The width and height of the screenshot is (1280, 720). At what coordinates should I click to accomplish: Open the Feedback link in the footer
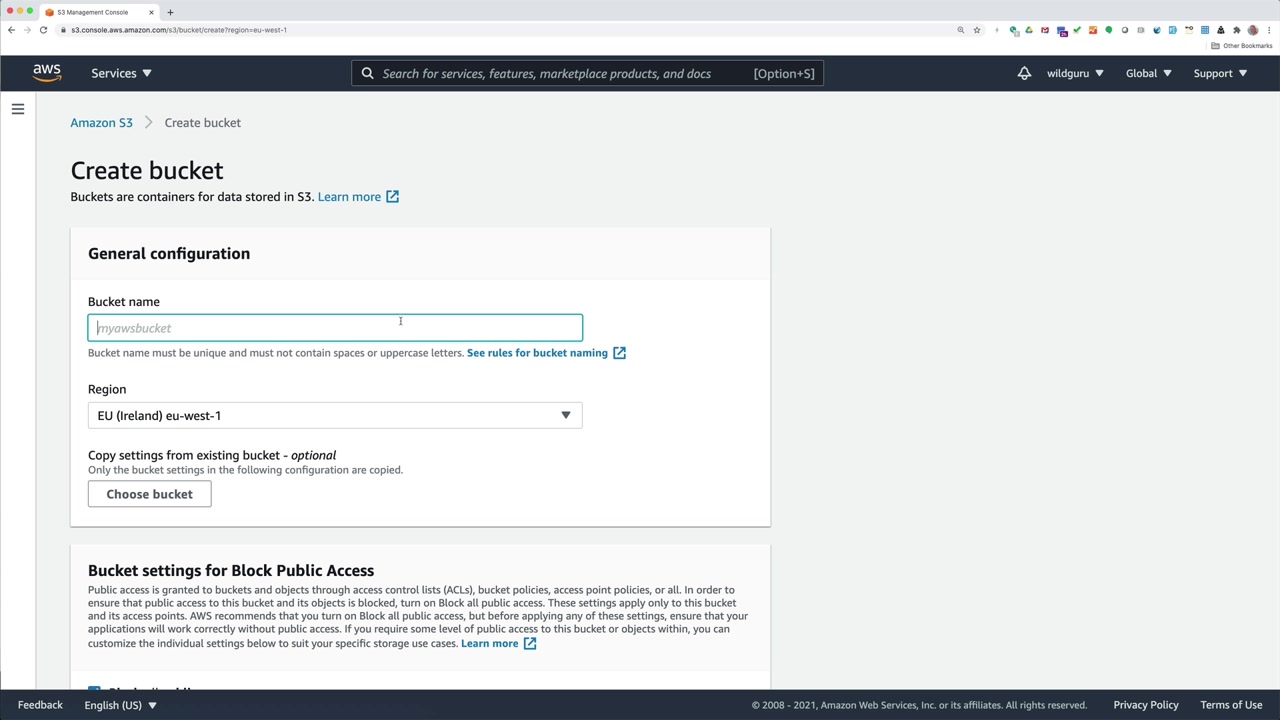(x=40, y=705)
